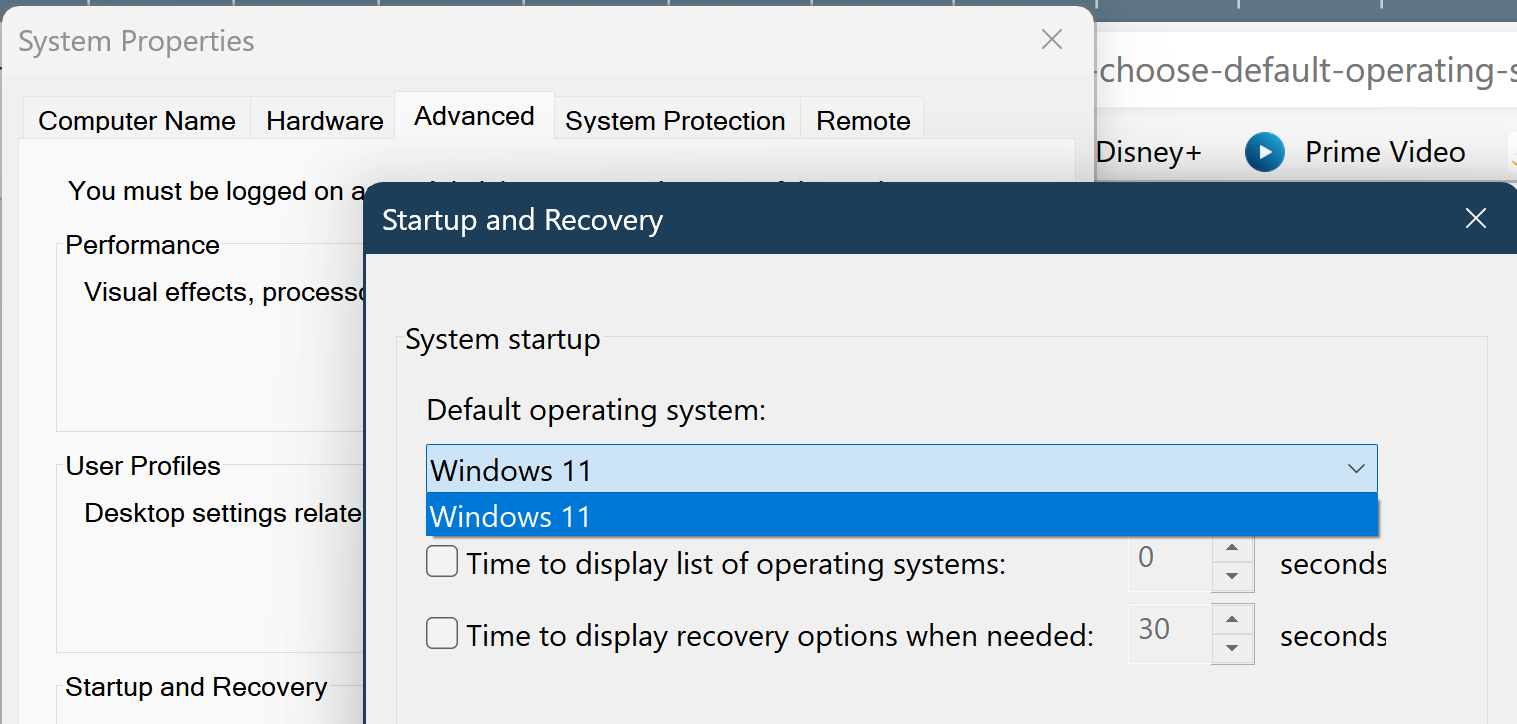Switch to the Remote tab
1517x724 pixels.
[x=862, y=120]
